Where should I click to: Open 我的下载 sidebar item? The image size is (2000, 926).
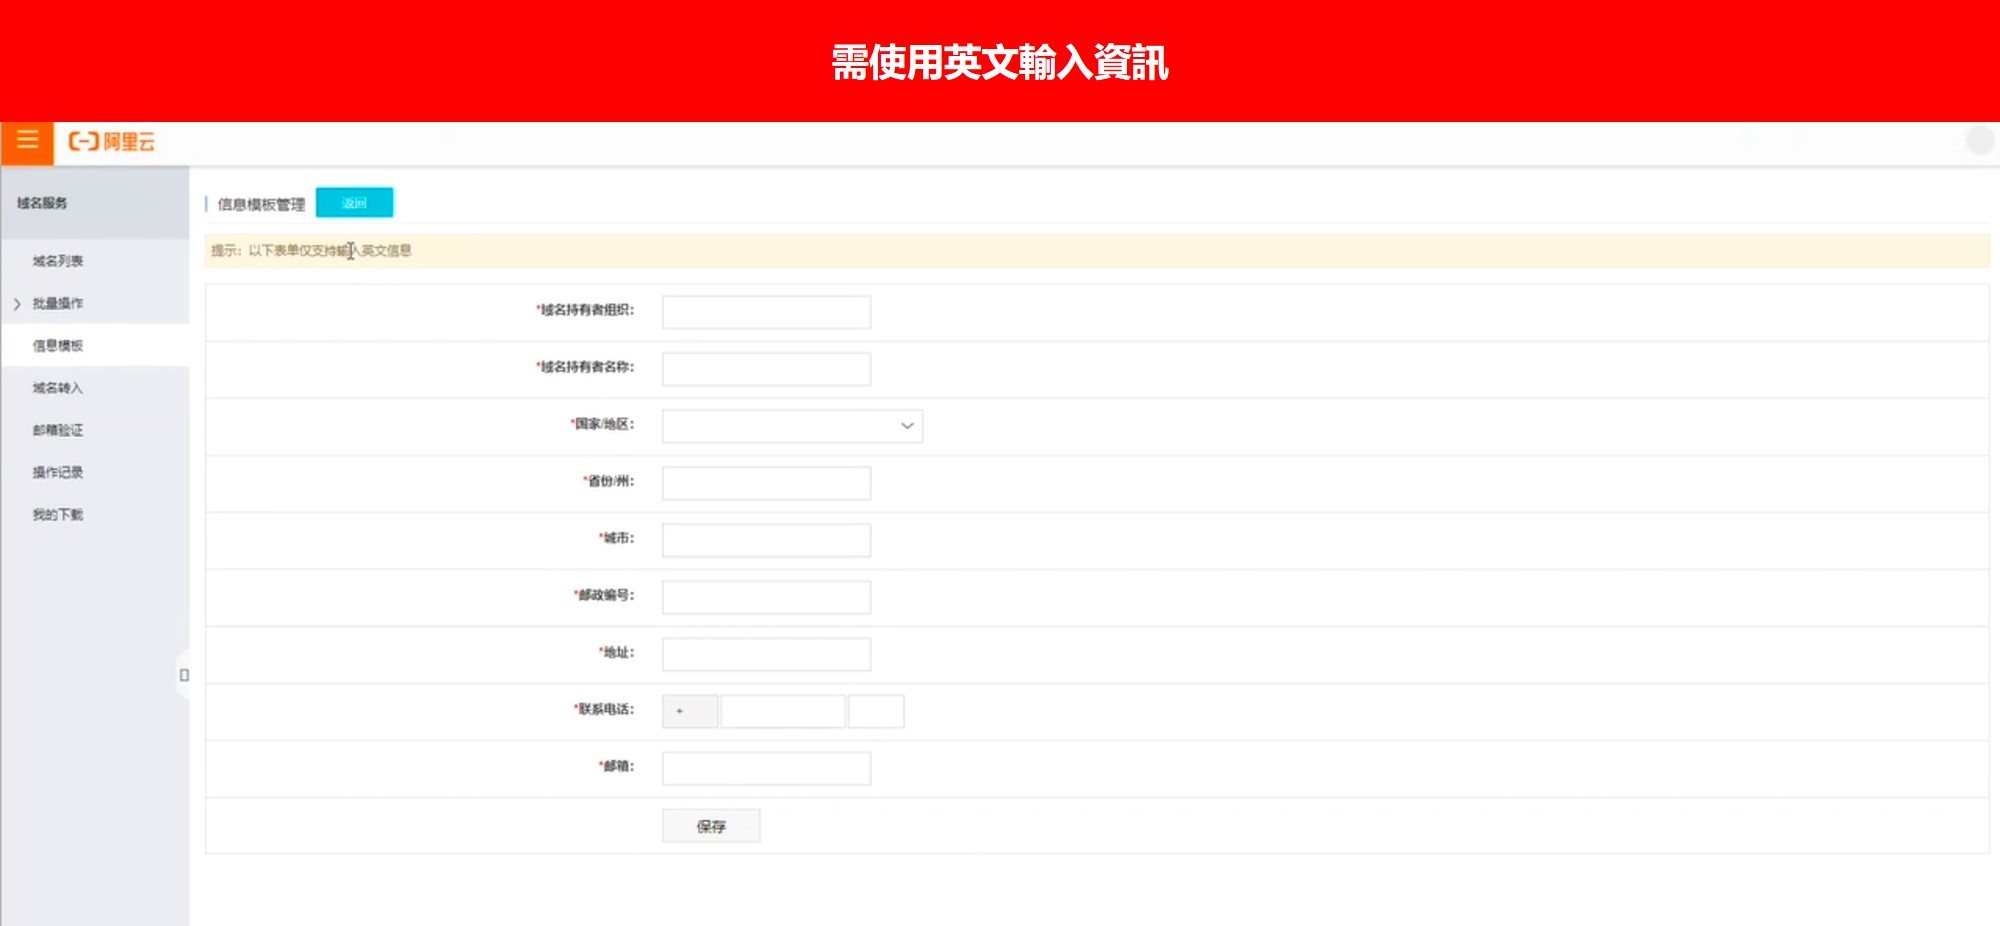(x=58, y=515)
